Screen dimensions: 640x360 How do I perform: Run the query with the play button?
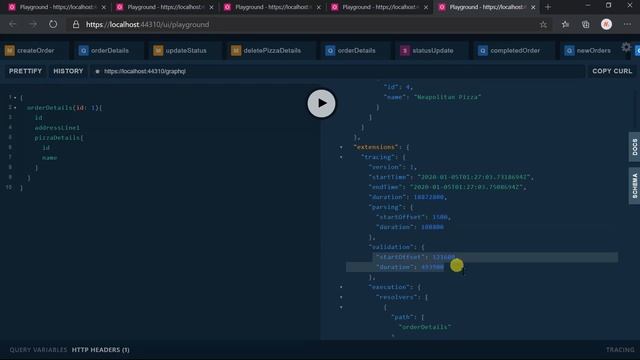click(321, 103)
